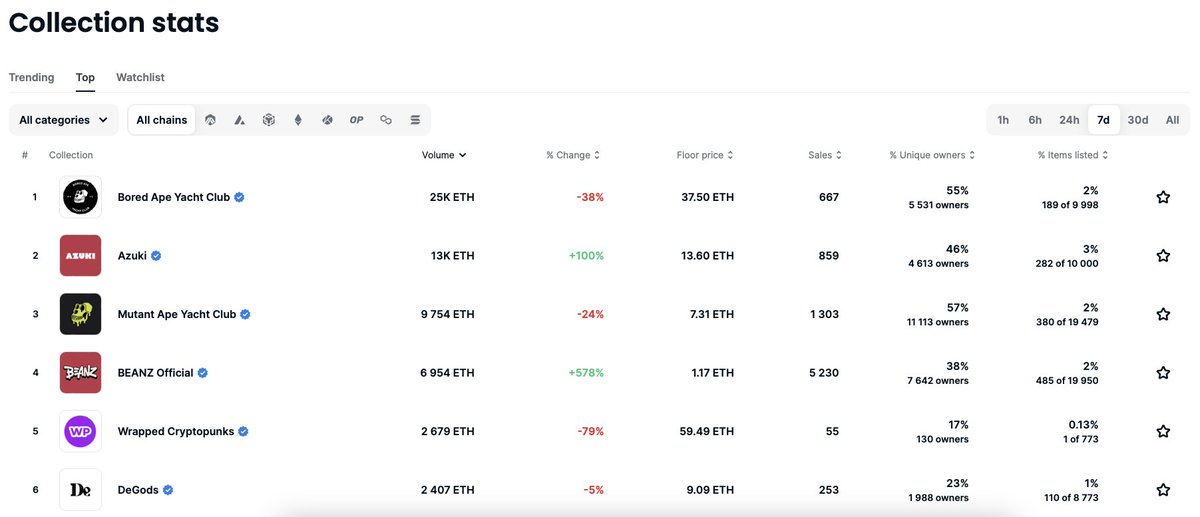Open BEANZ Official collection link
The height and width of the screenshot is (517, 1200).
coord(155,373)
